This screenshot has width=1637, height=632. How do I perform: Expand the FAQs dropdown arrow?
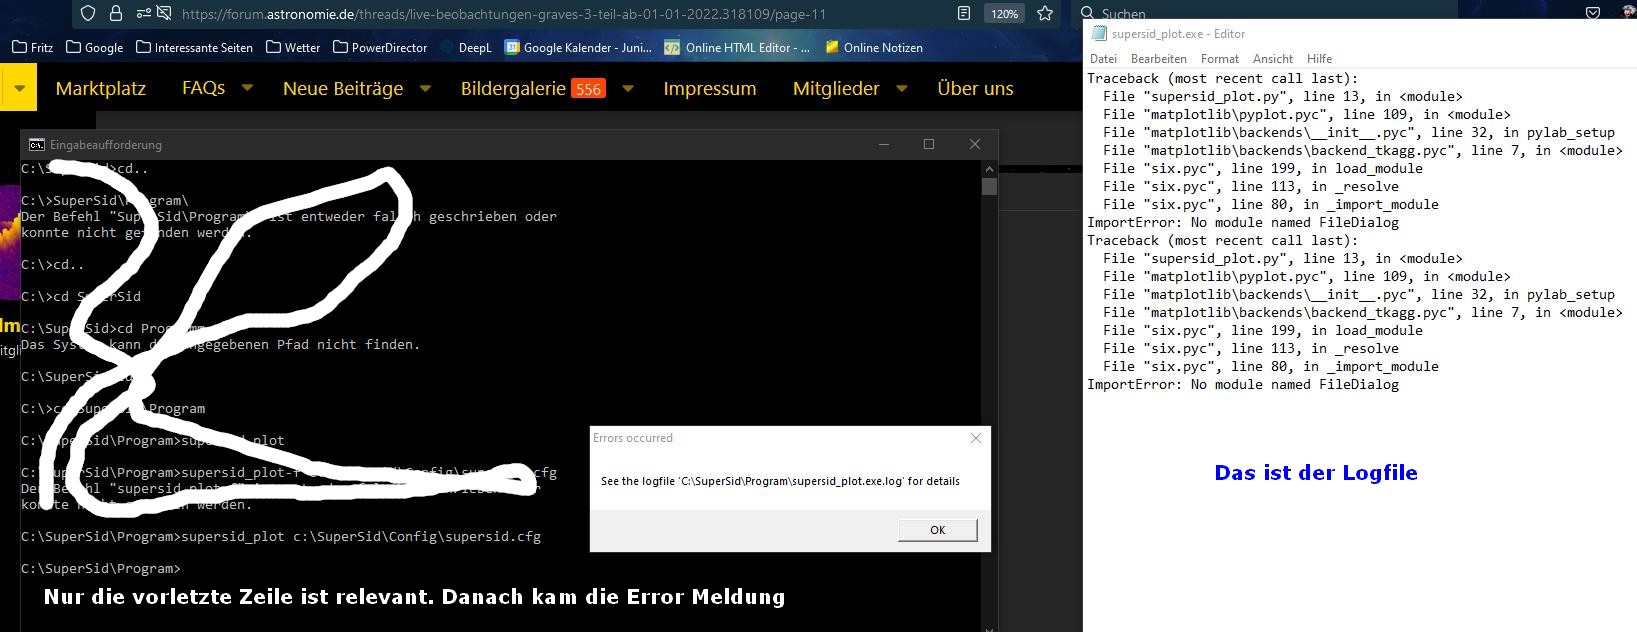[247, 88]
